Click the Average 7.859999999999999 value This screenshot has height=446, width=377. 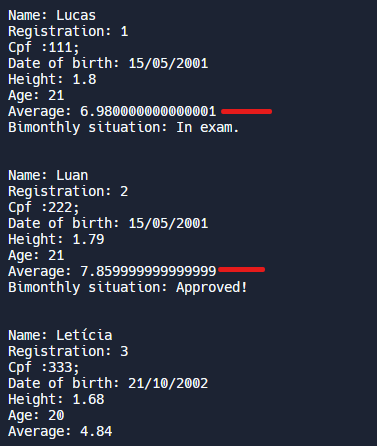click(148, 271)
